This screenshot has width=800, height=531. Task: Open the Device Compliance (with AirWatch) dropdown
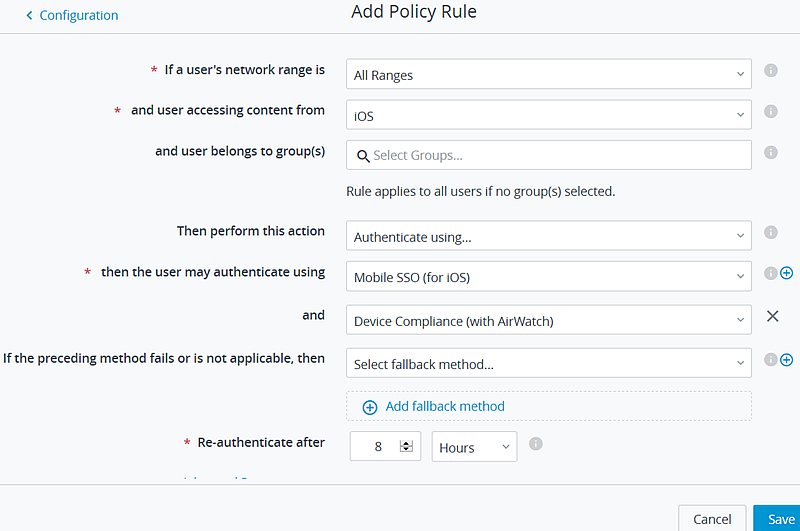[x=548, y=320]
